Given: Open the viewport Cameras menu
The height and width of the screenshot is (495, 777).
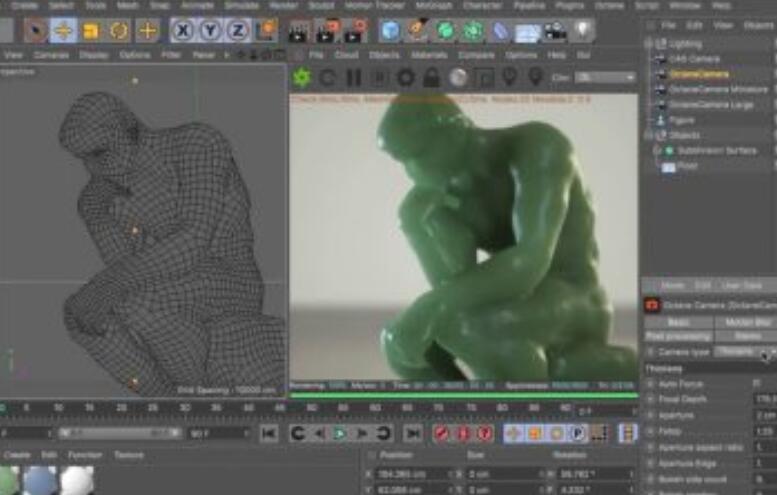Looking at the screenshot, I should coord(52,55).
